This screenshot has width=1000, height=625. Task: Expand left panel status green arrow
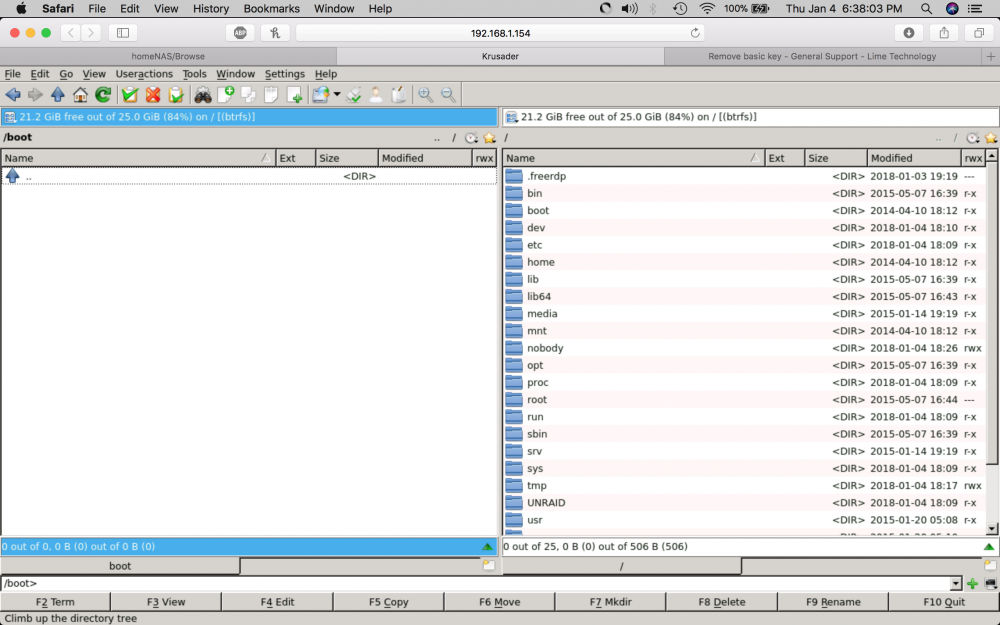pos(487,547)
